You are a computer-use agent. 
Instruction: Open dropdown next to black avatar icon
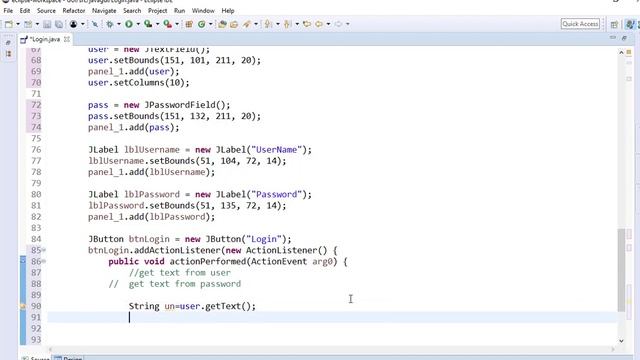coord(82,24)
